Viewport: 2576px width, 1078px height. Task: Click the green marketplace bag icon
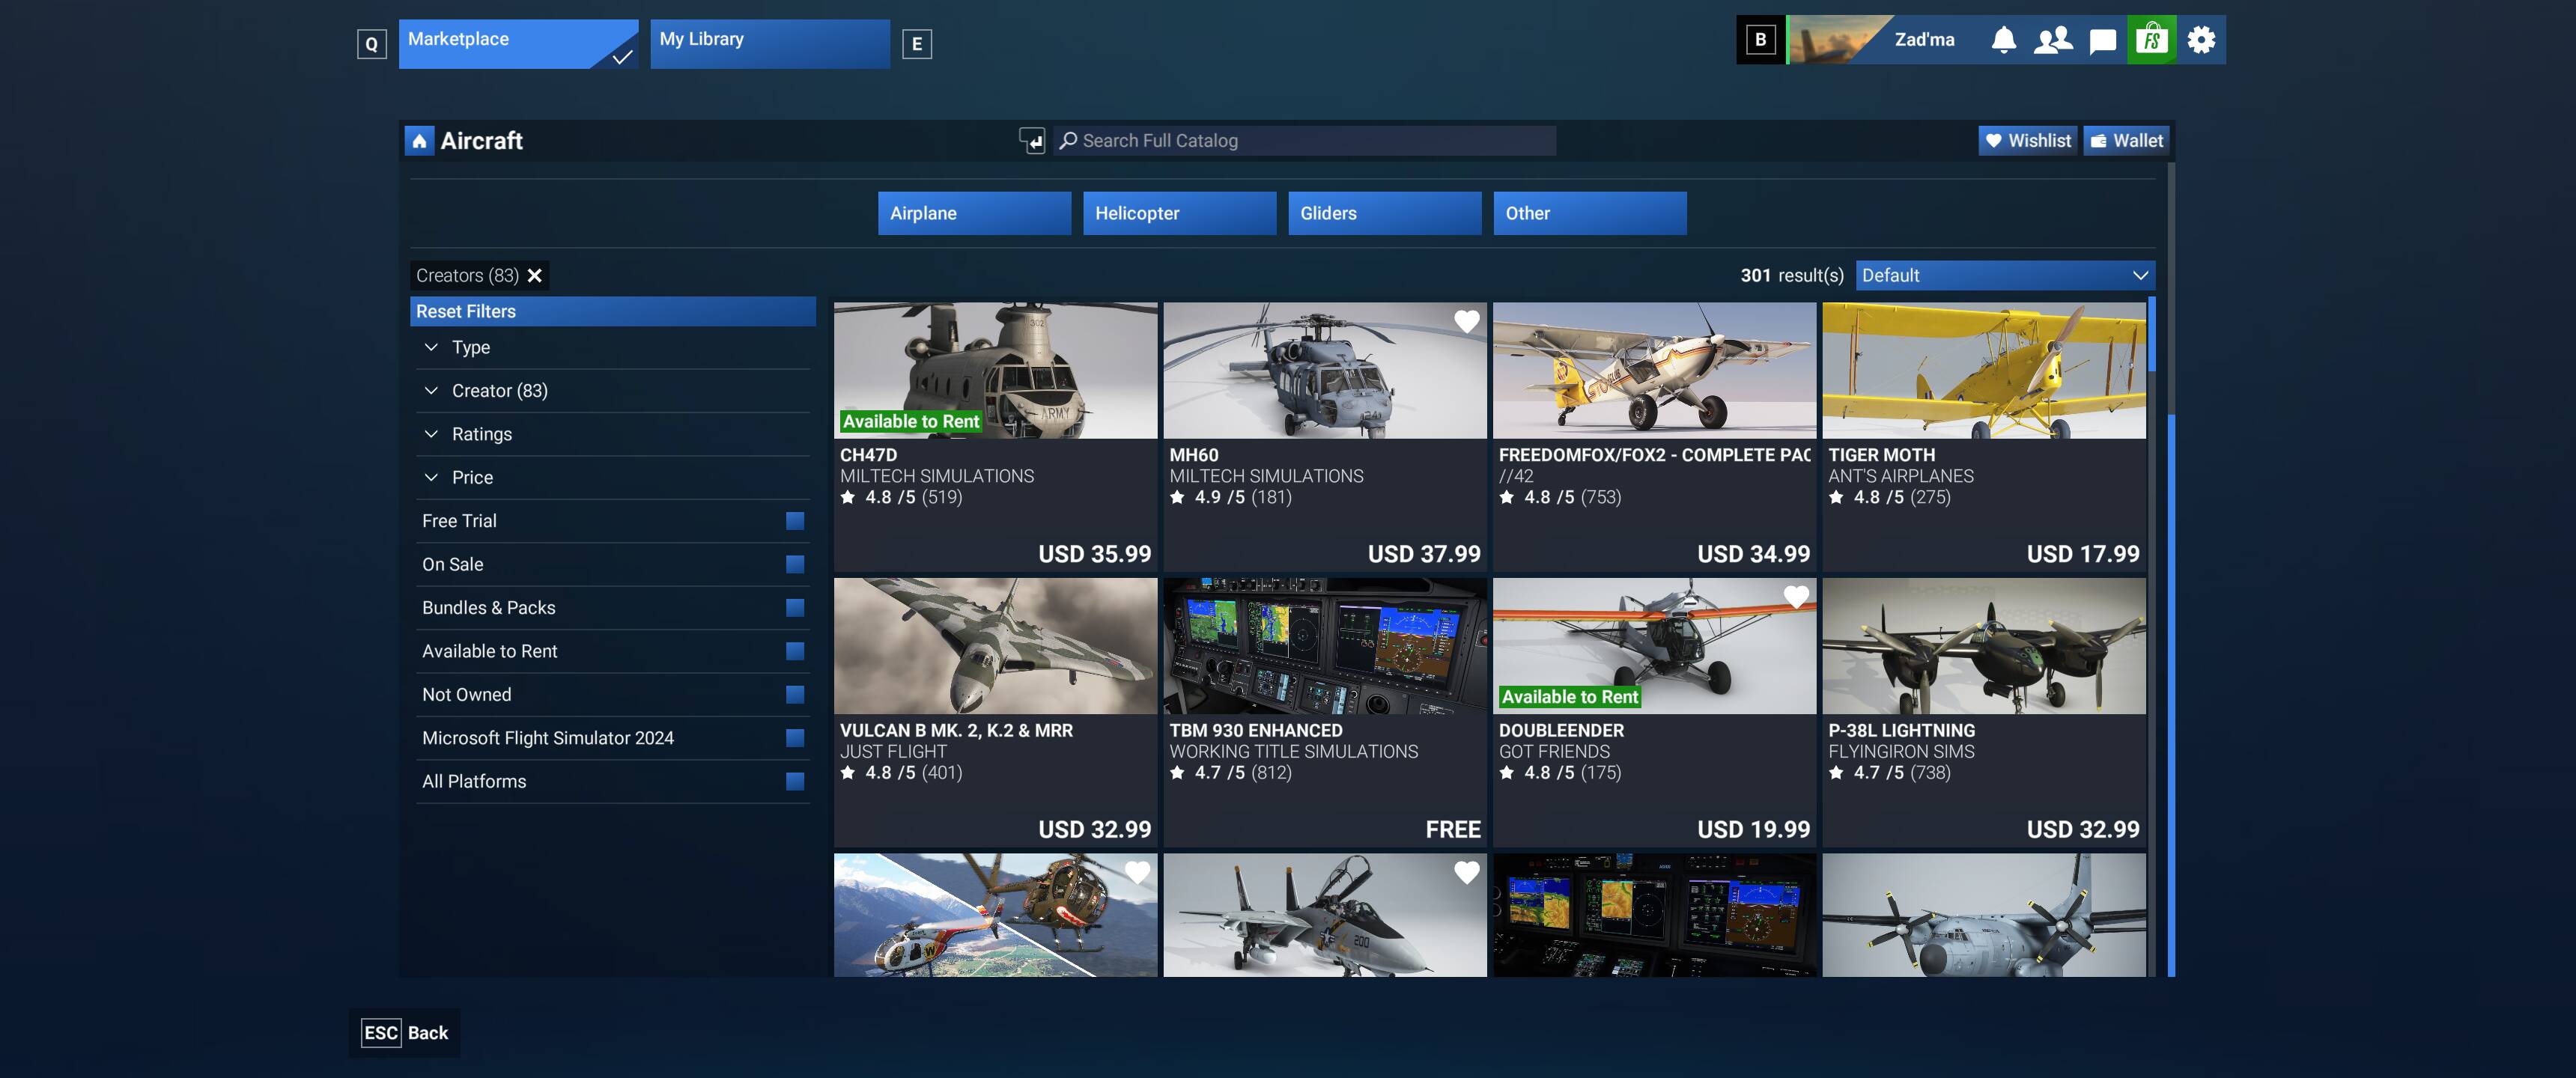tap(2151, 40)
